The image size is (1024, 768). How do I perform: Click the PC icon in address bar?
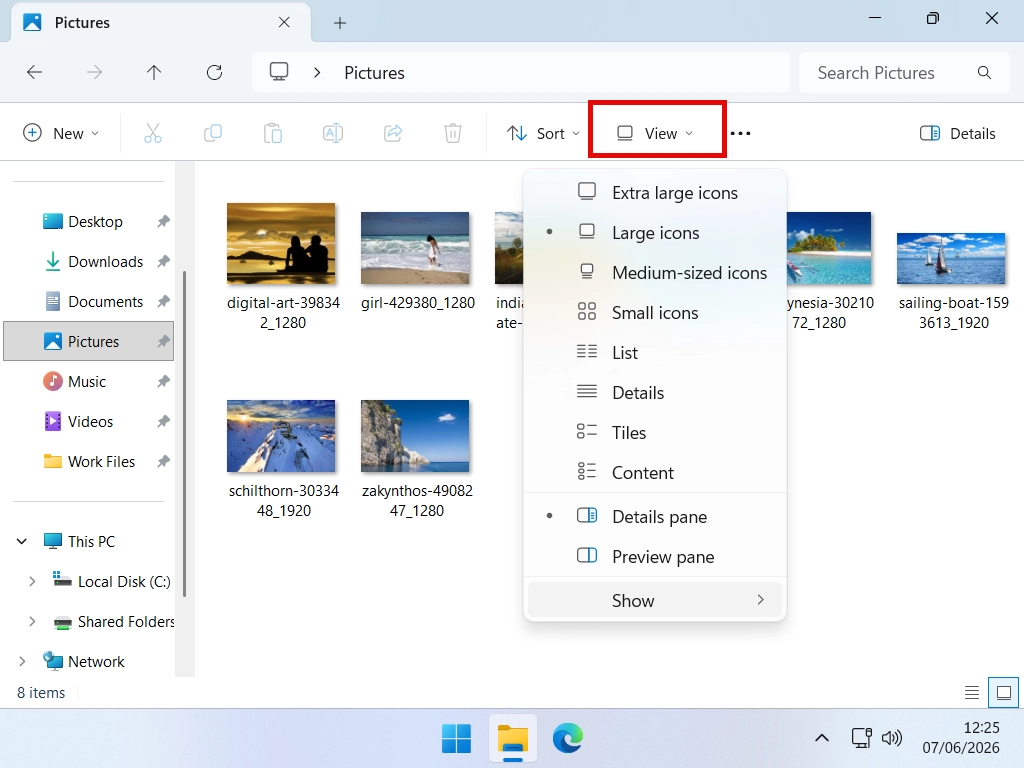[x=279, y=72]
